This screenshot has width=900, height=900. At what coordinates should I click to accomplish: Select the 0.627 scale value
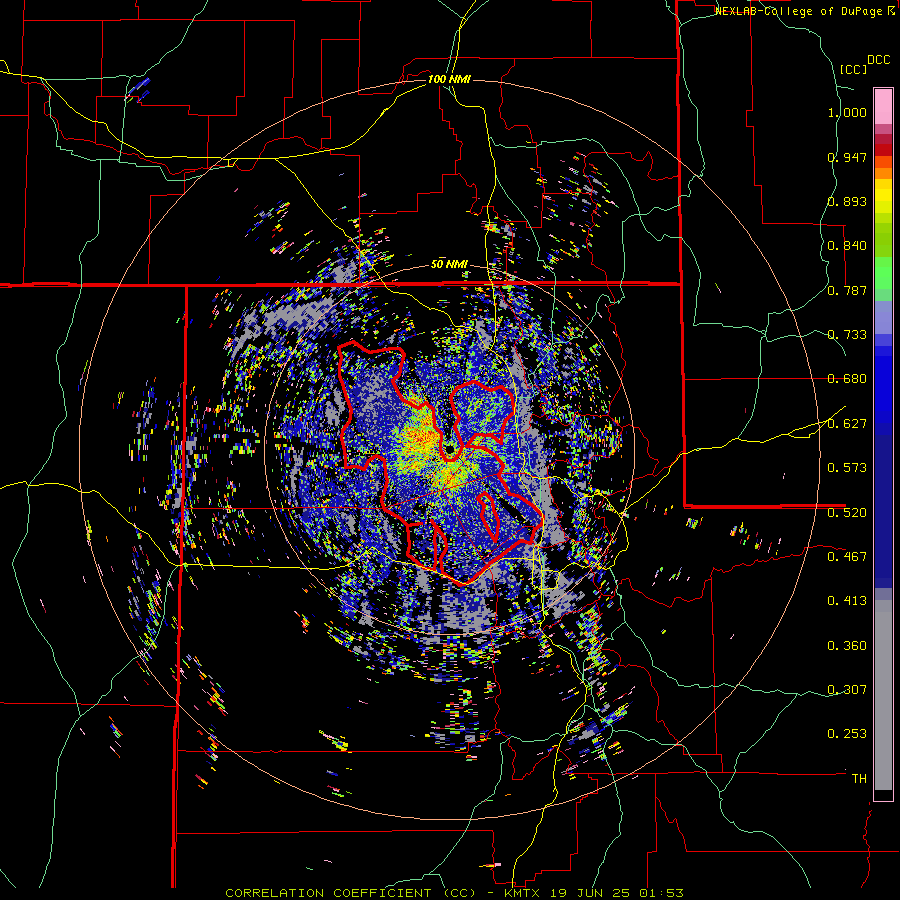pos(847,424)
